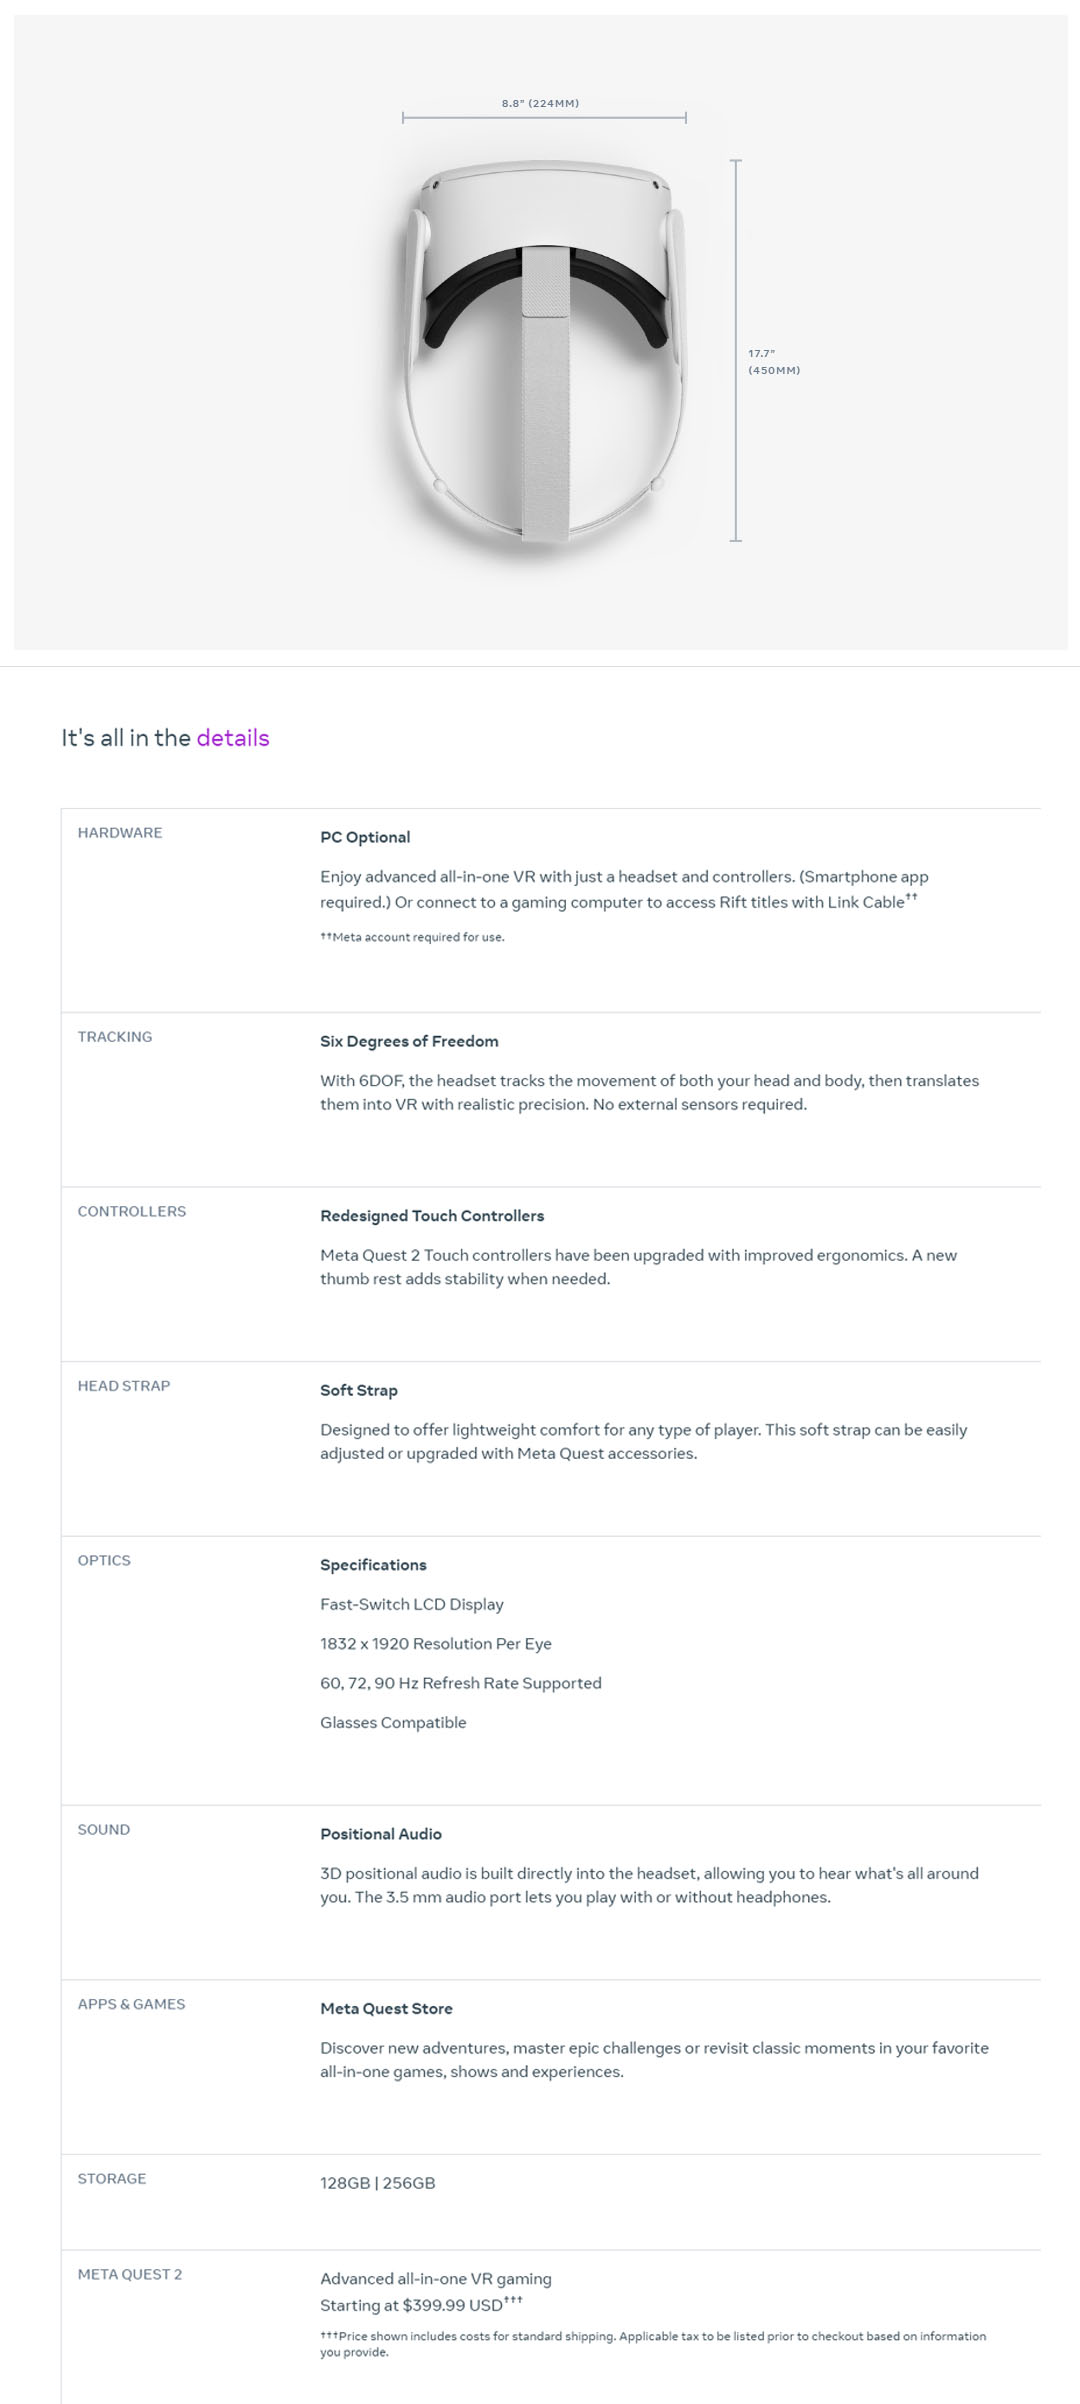The width and height of the screenshot is (1080, 2404).
Task: Click the "Meta Quest Store" heading
Action: pos(386,2008)
